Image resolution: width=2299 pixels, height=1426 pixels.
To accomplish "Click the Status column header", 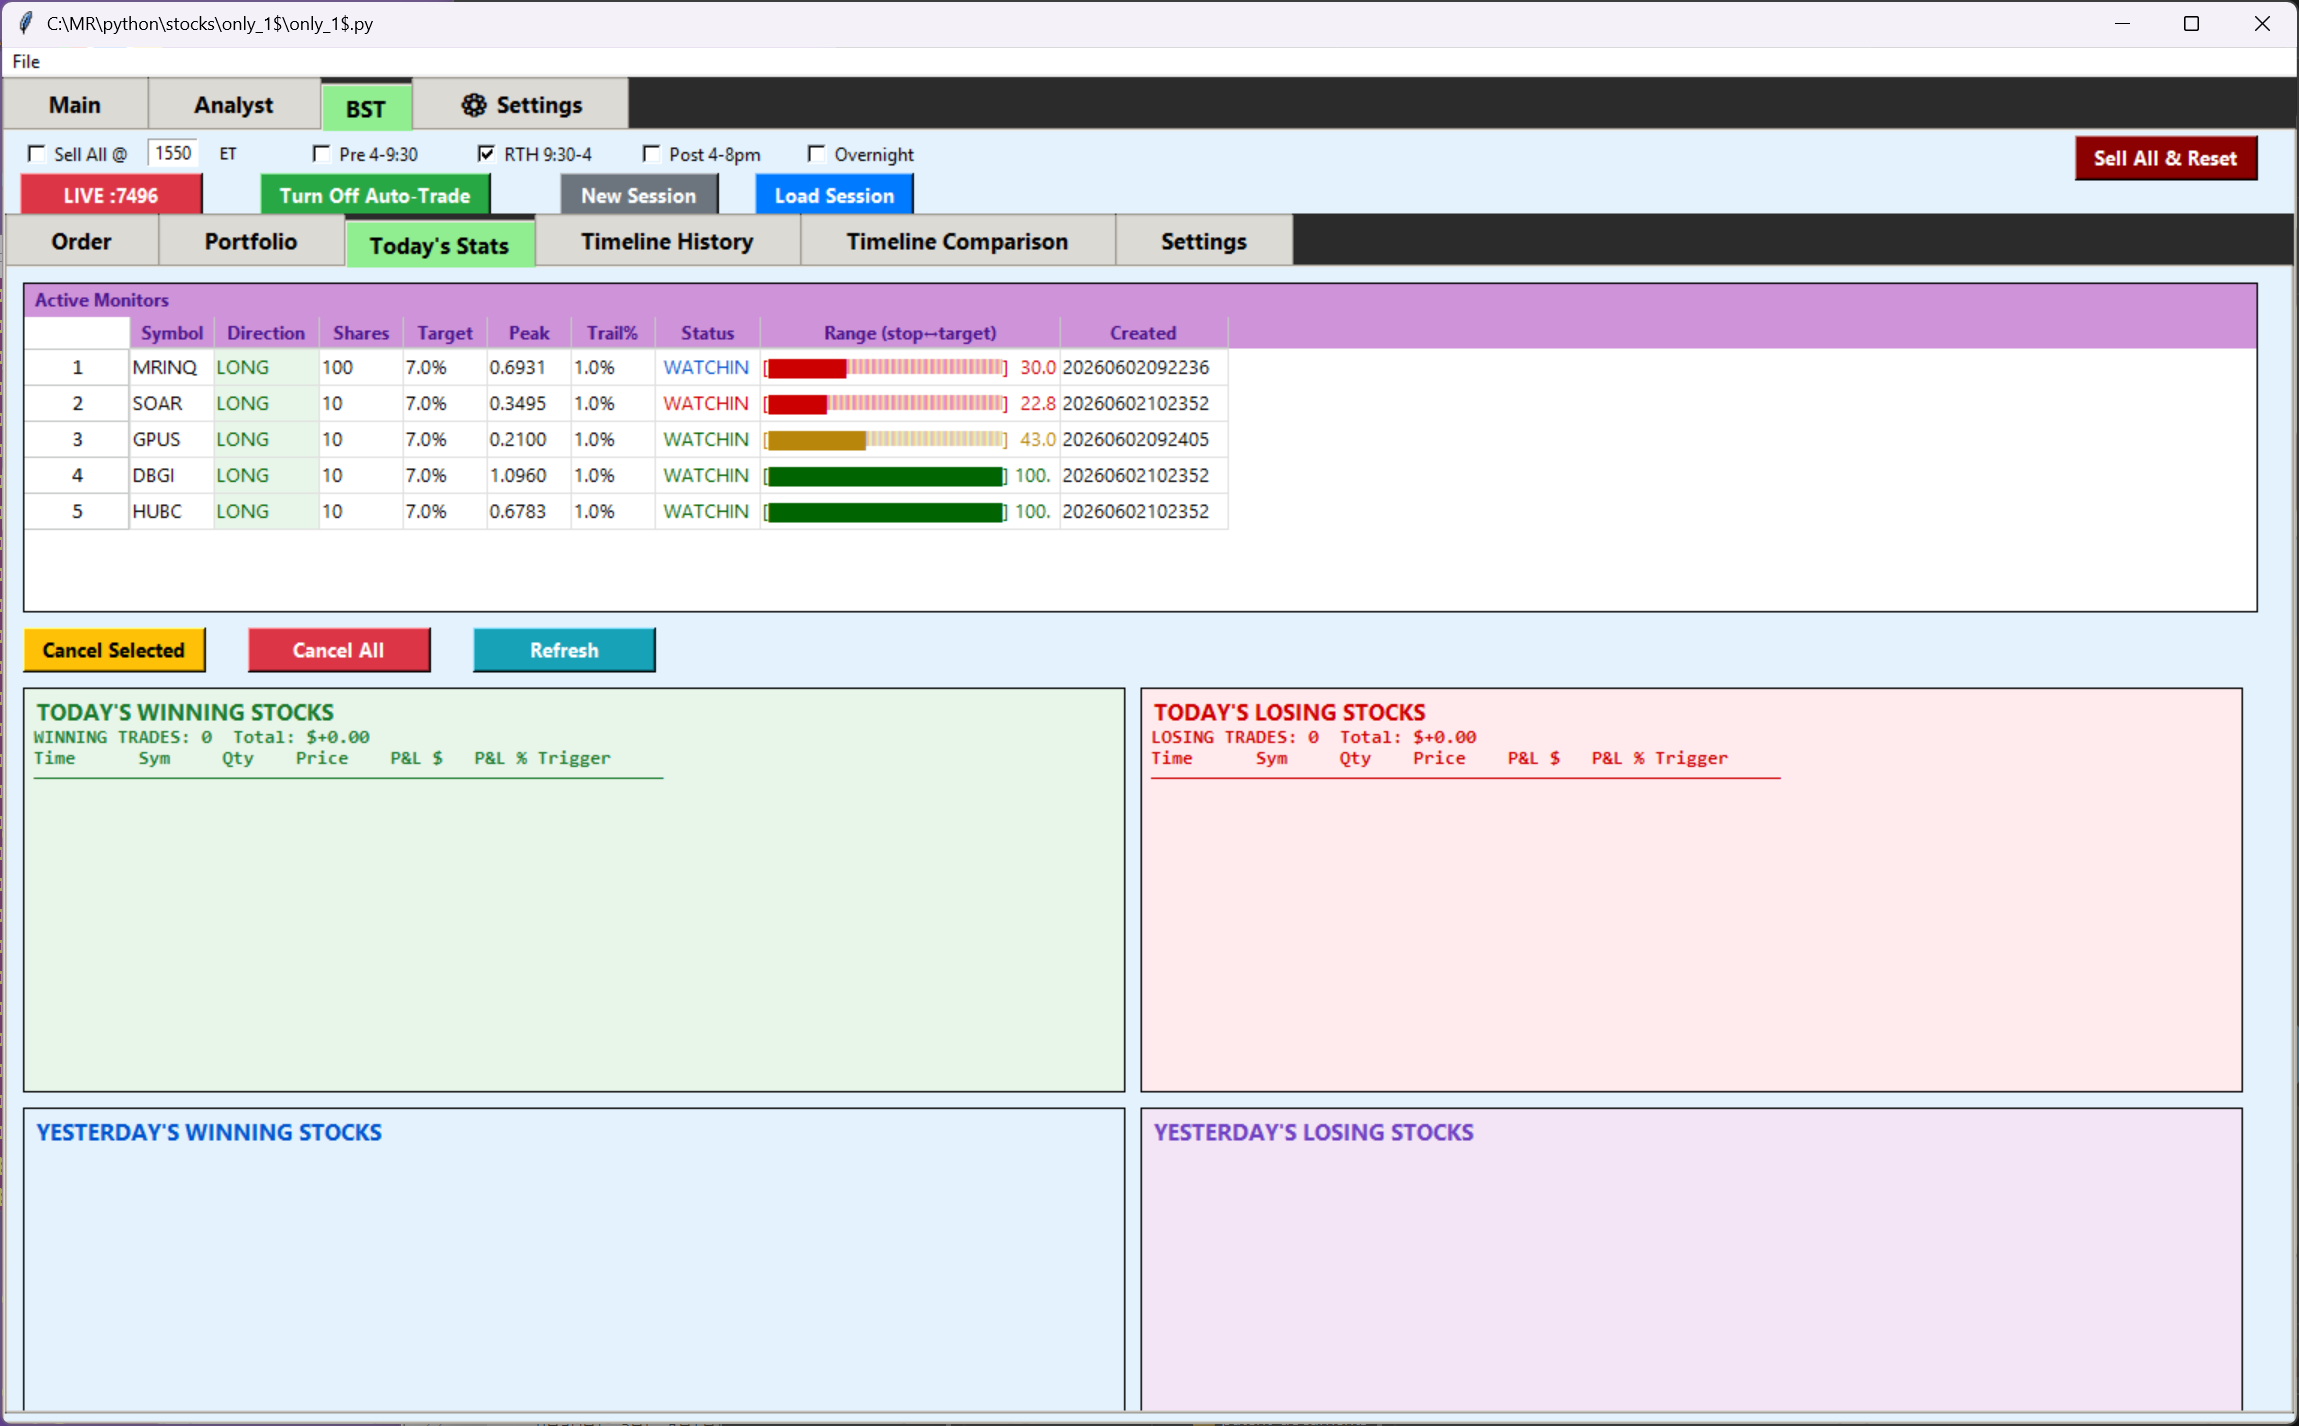I will (708, 333).
